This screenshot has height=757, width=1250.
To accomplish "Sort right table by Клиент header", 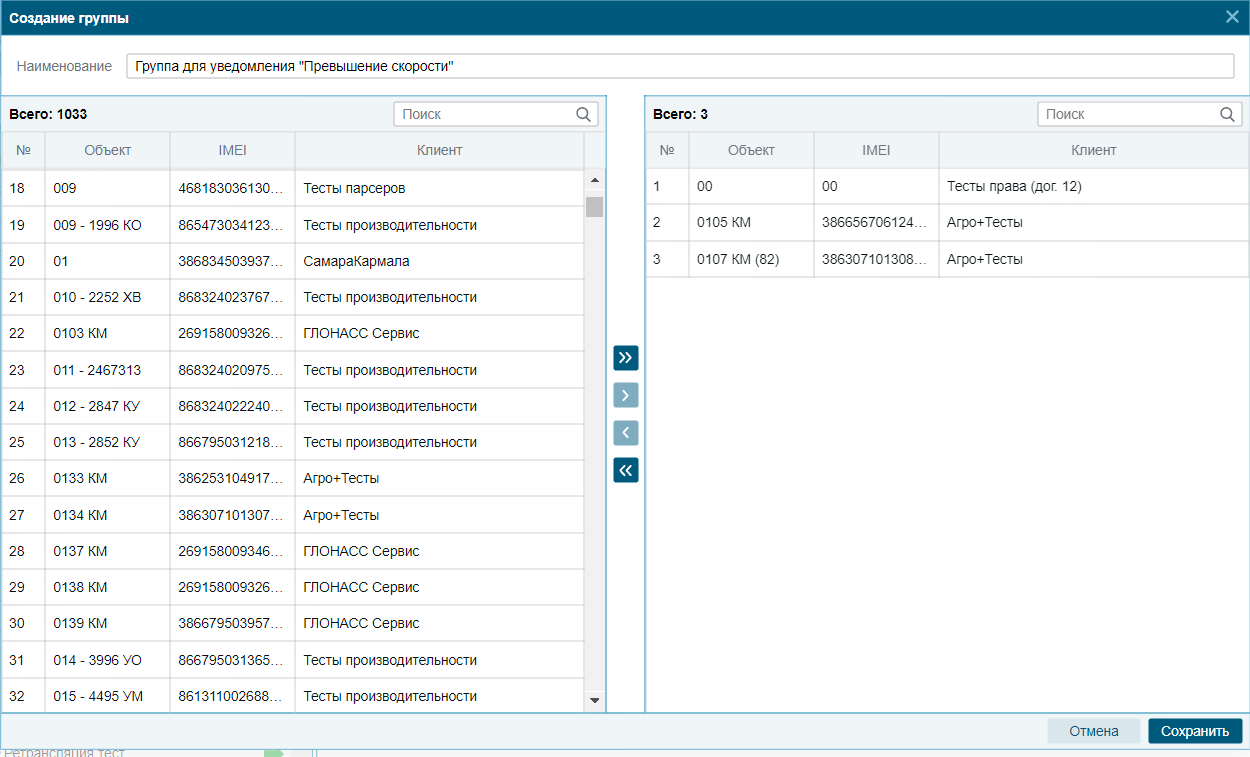I will [1094, 150].
